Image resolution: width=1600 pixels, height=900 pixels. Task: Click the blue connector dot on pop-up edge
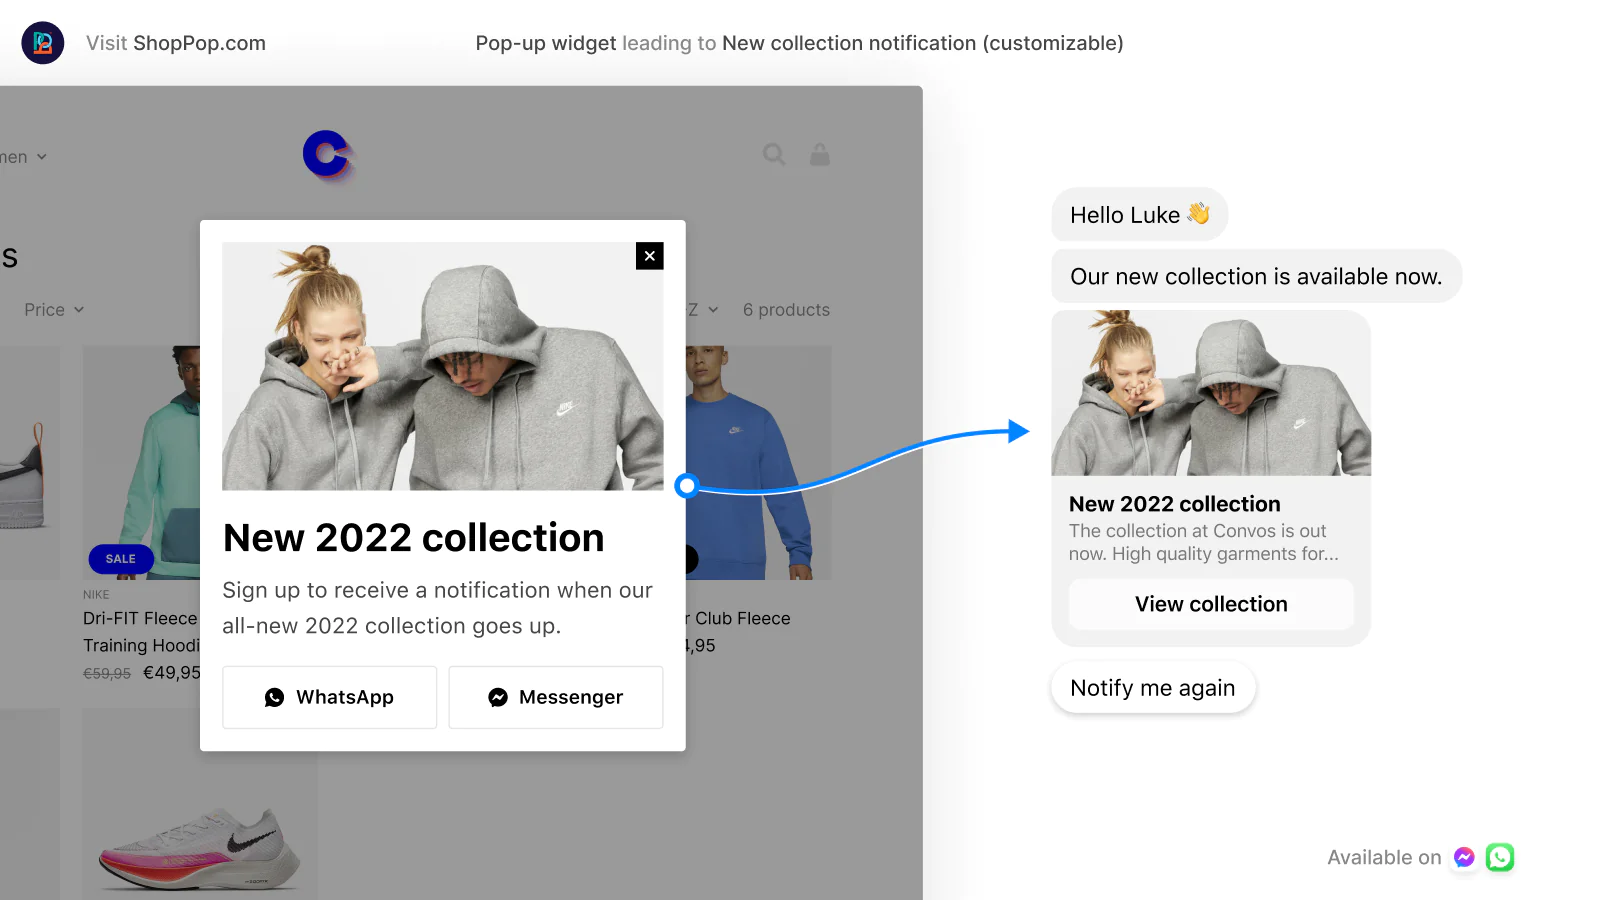pos(686,486)
